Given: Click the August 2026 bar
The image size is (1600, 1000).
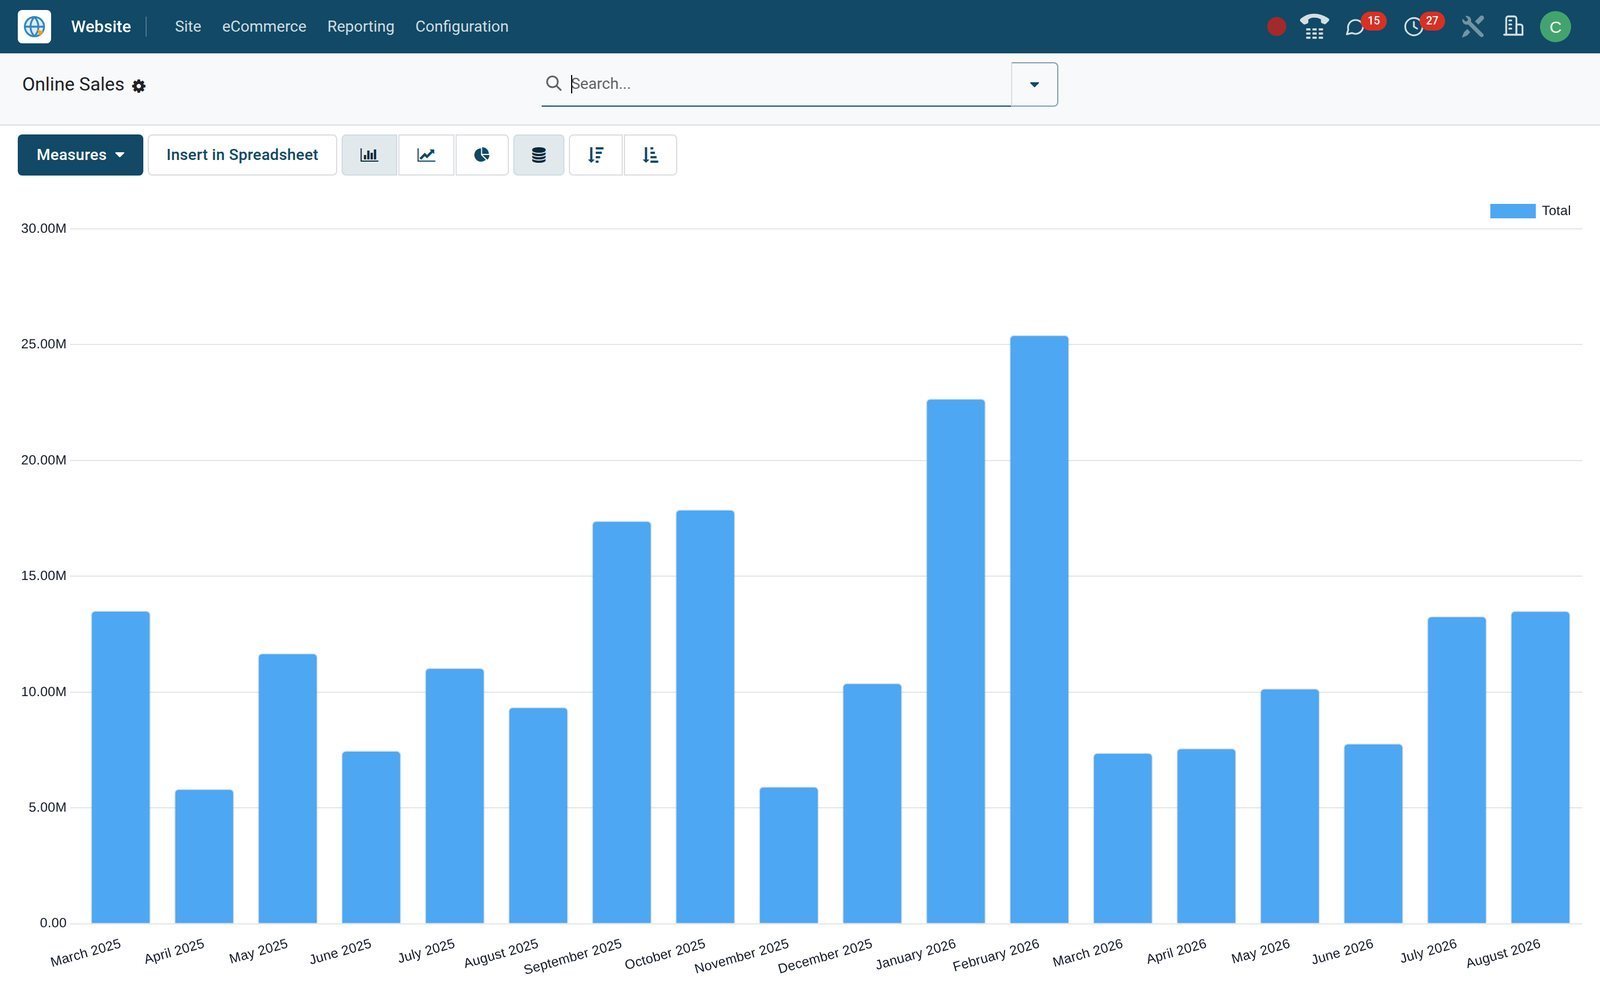Looking at the screenshot, I should [1540, 767].
